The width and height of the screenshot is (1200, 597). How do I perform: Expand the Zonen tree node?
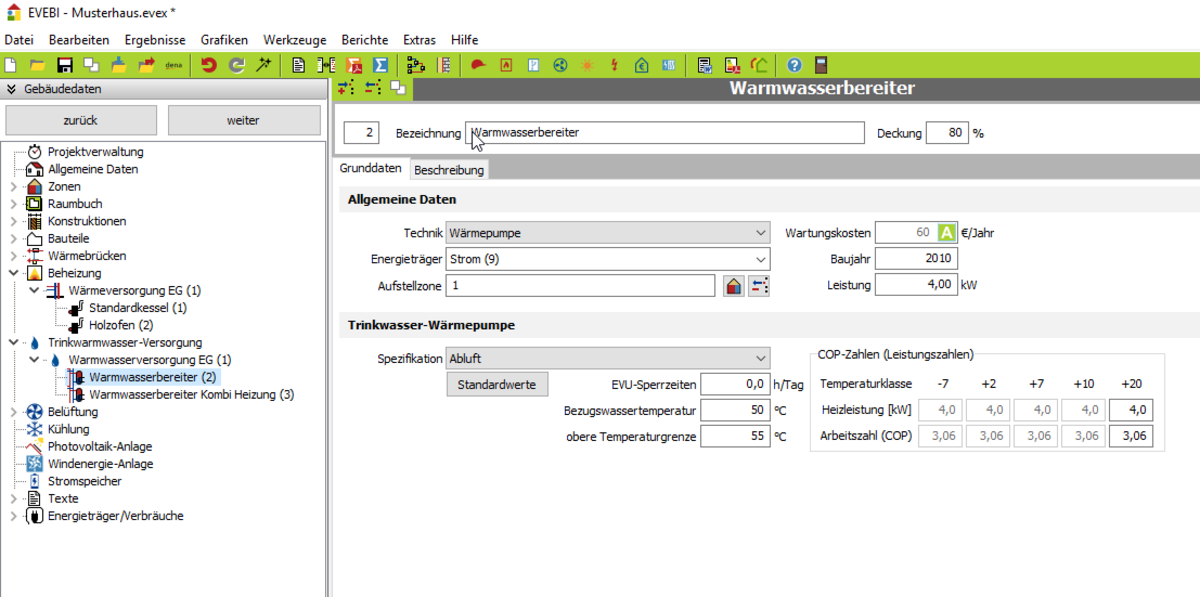pyautogui.click(x=13, y=187)
